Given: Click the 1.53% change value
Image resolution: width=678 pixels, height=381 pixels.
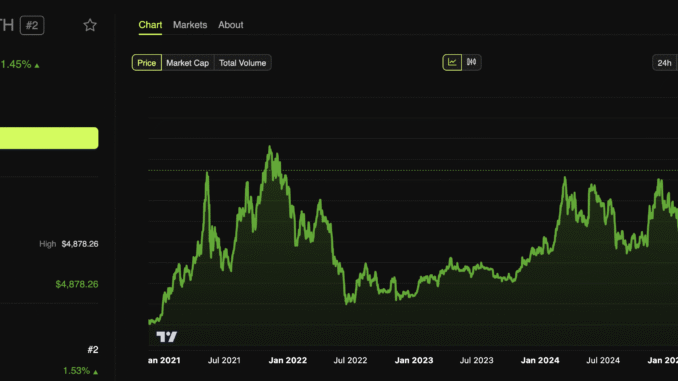Looking at the screenshot, I should click(80, 371).
